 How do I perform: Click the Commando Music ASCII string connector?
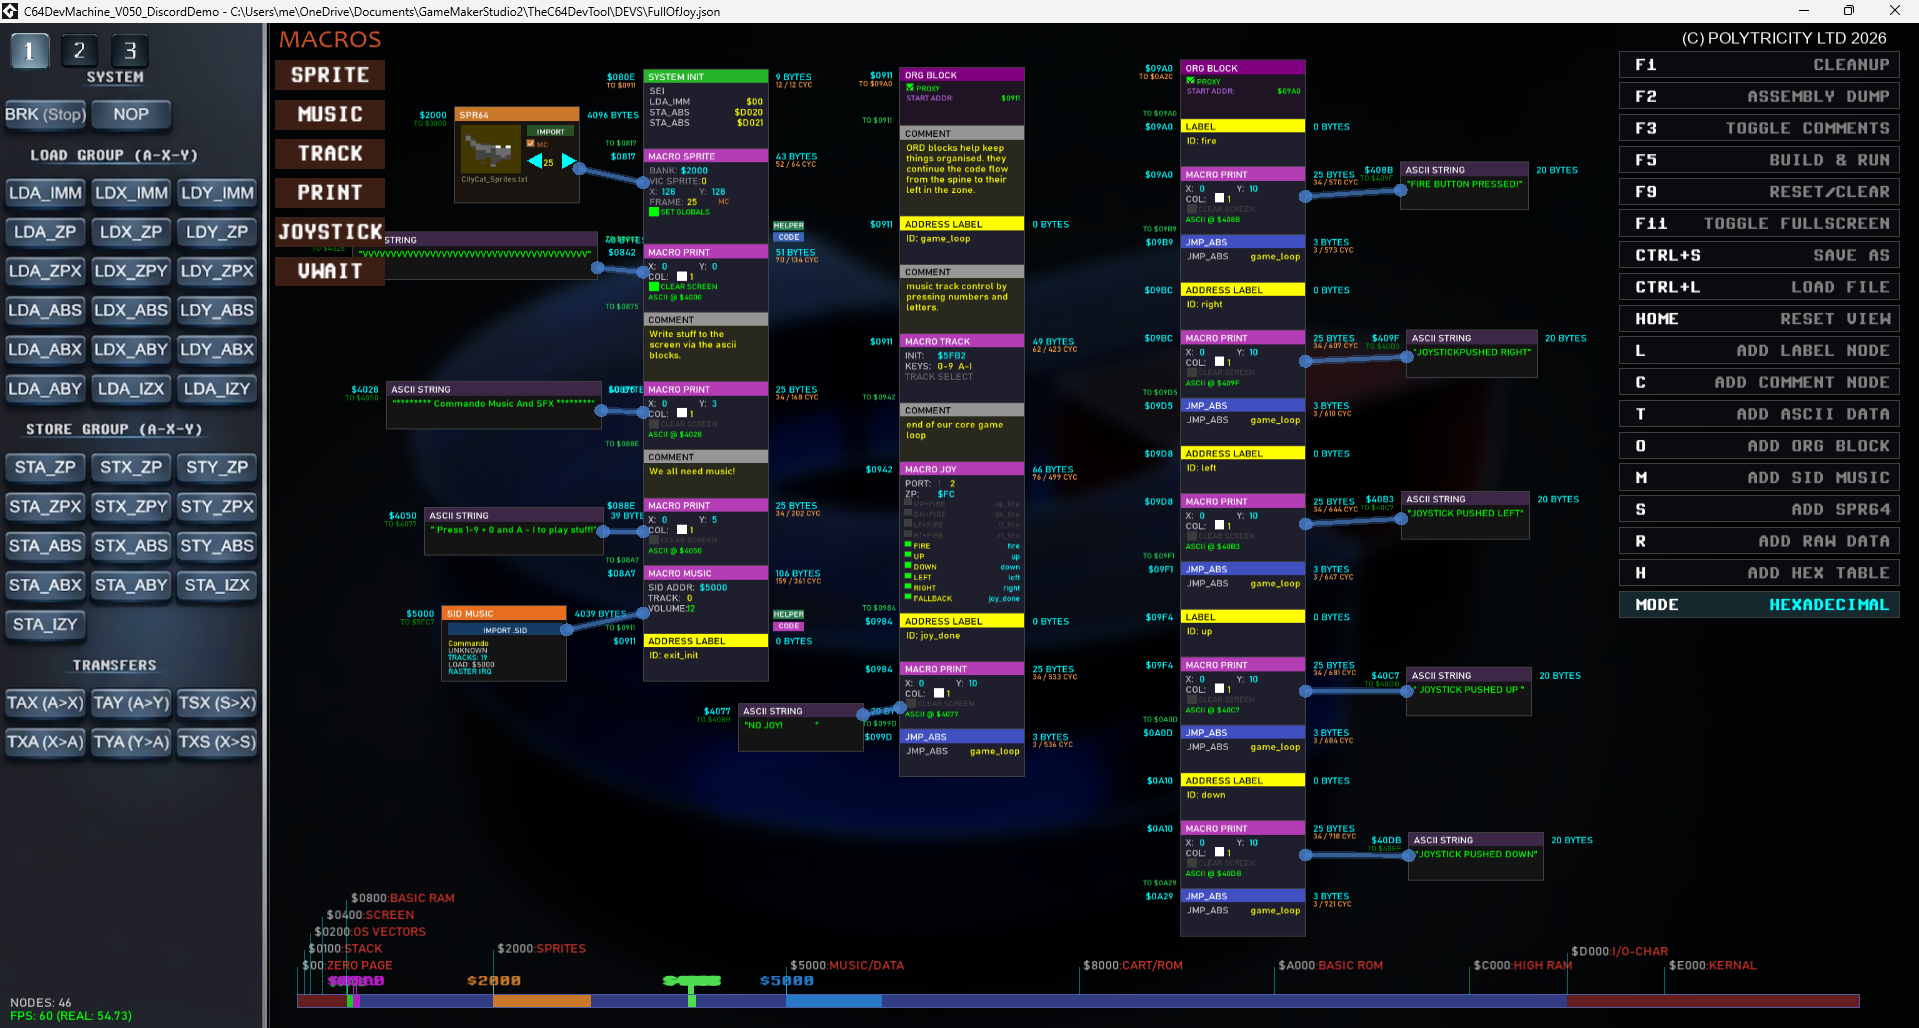[600, 410]
